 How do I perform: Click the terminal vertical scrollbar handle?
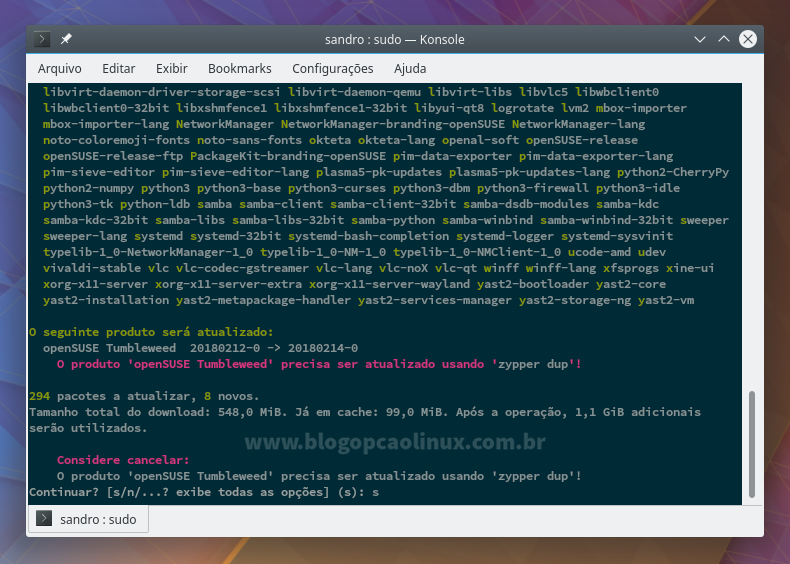pos(752,444)
